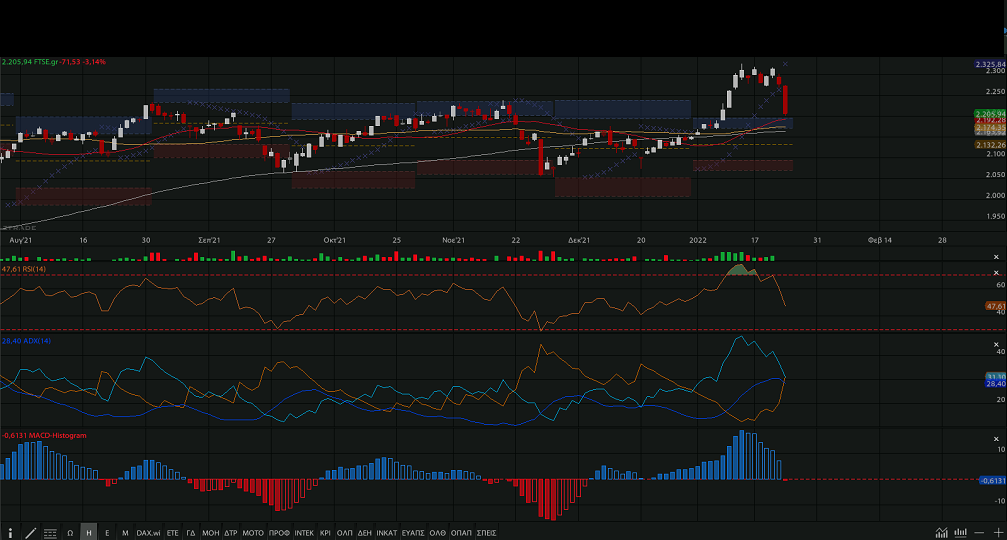Select the M (monthly) timeframe
1007x540 pixels.
pyautogui.click(x=125, y=533)
